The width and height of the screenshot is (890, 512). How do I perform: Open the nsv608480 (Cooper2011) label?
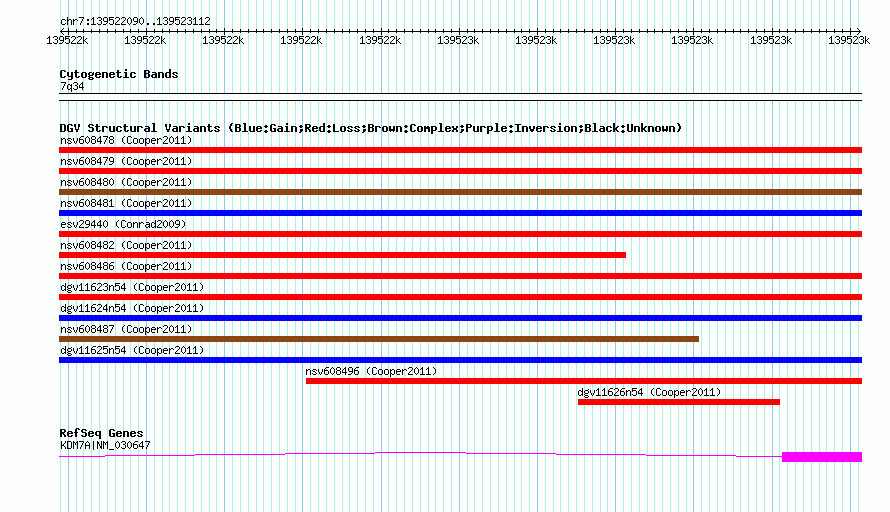(x=126, y=182)
